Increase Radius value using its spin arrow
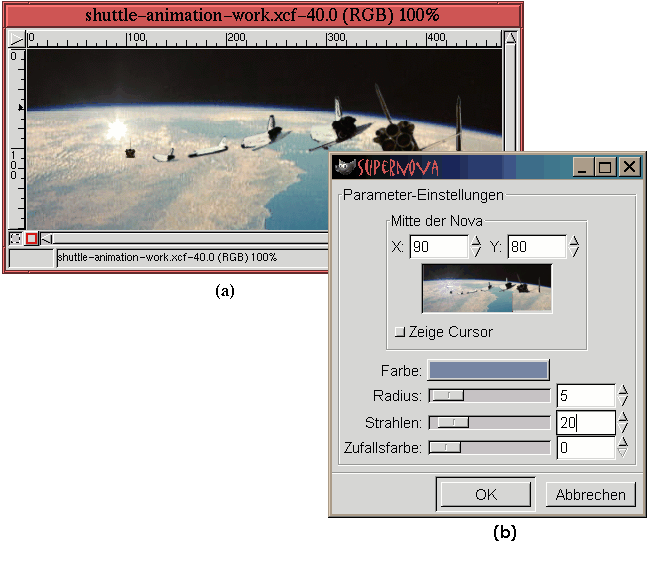 pyautogui.click(x=623, y=391)
